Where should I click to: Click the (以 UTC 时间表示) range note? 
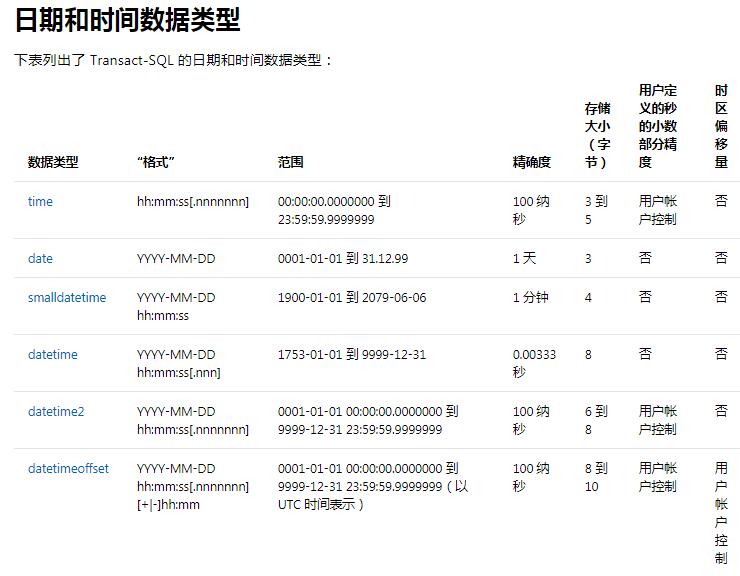[x=373, y=496]
